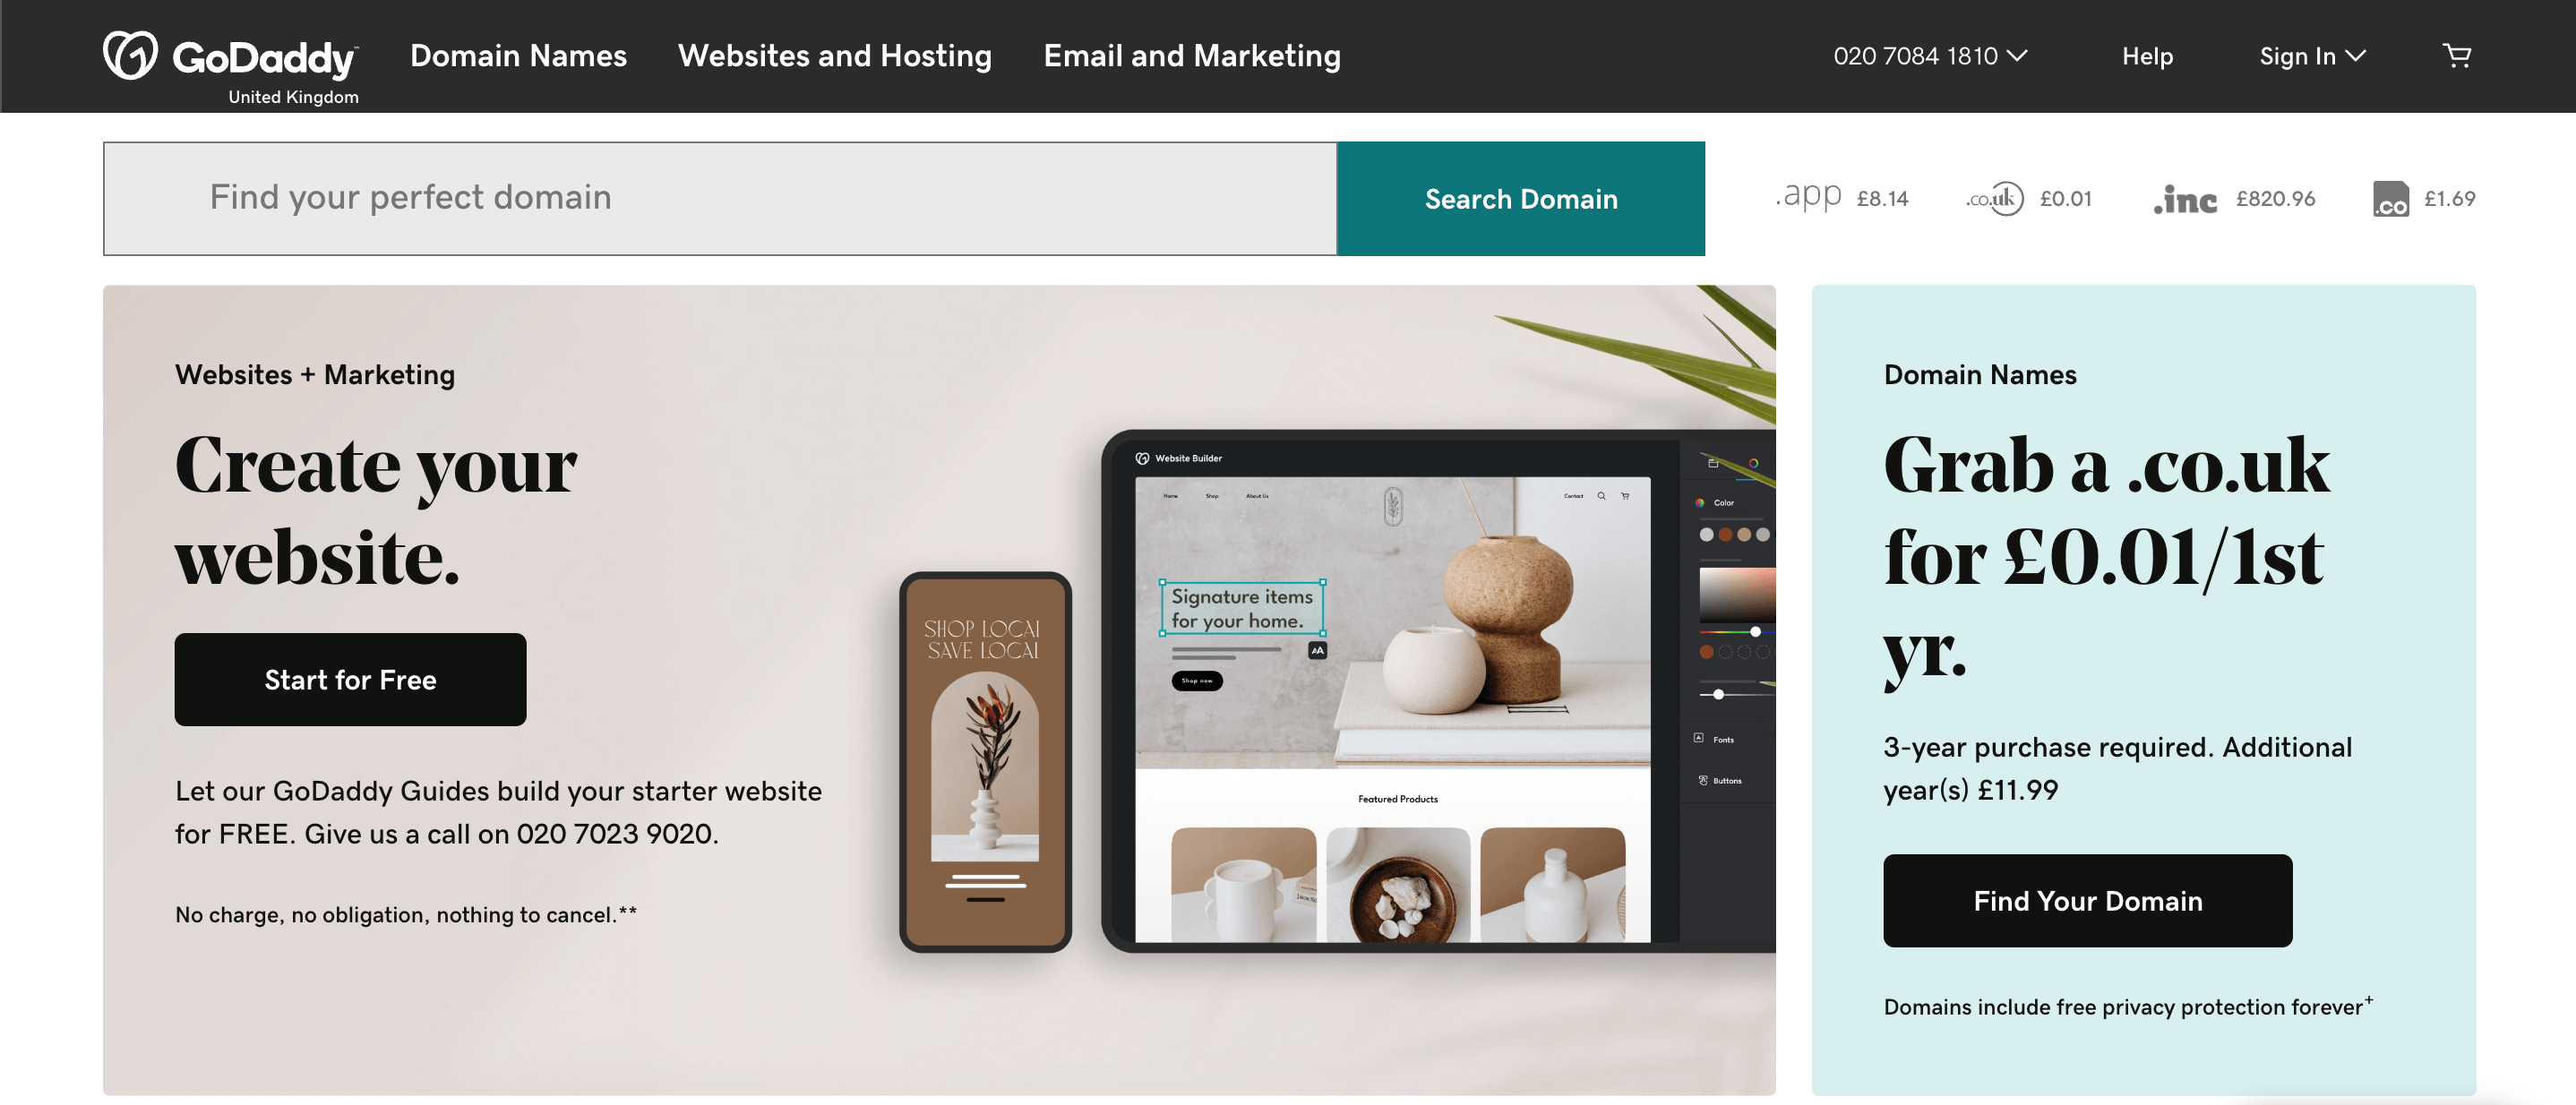The height and width of the screenshot is (1105, 2576).
Task: Click the .app domain price icon
Action: (x=1807, y=197)
